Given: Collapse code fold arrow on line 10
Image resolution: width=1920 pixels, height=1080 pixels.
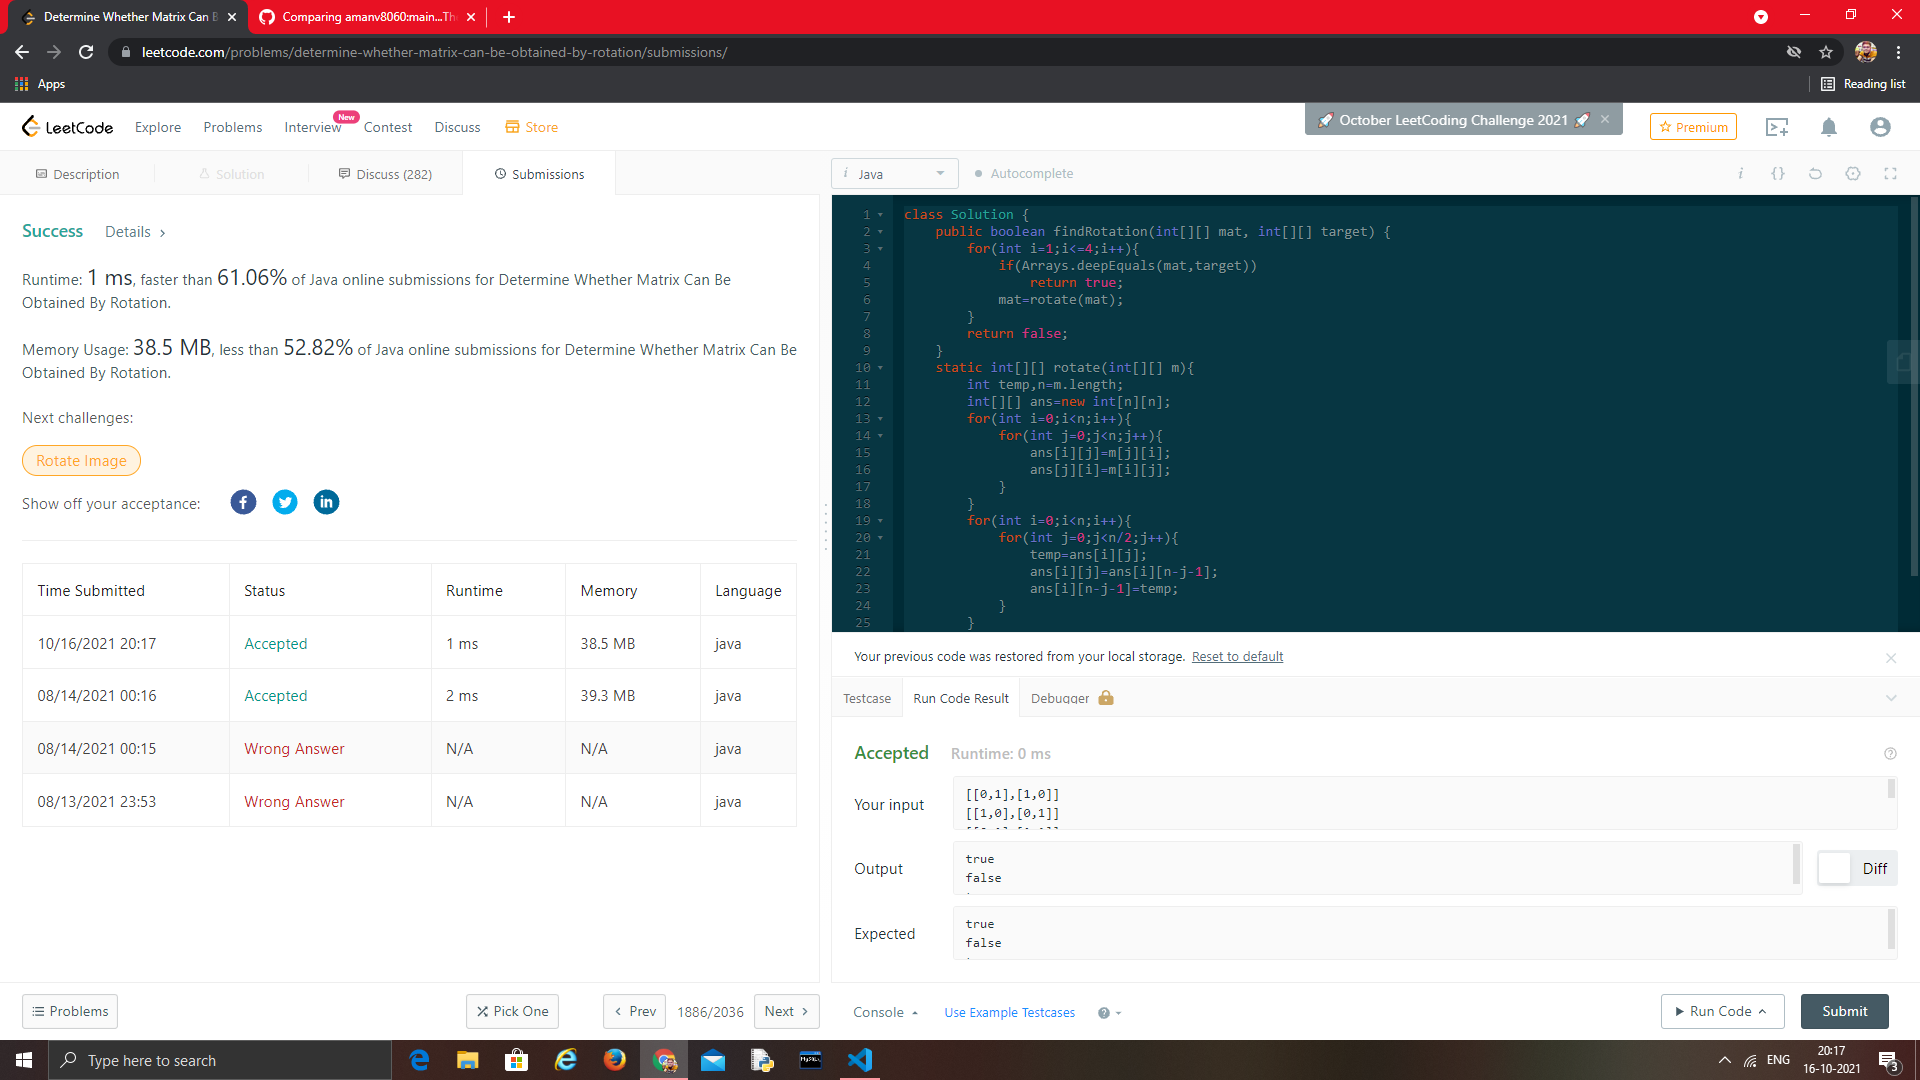Looking at the screenshot, I should [880, 368].
